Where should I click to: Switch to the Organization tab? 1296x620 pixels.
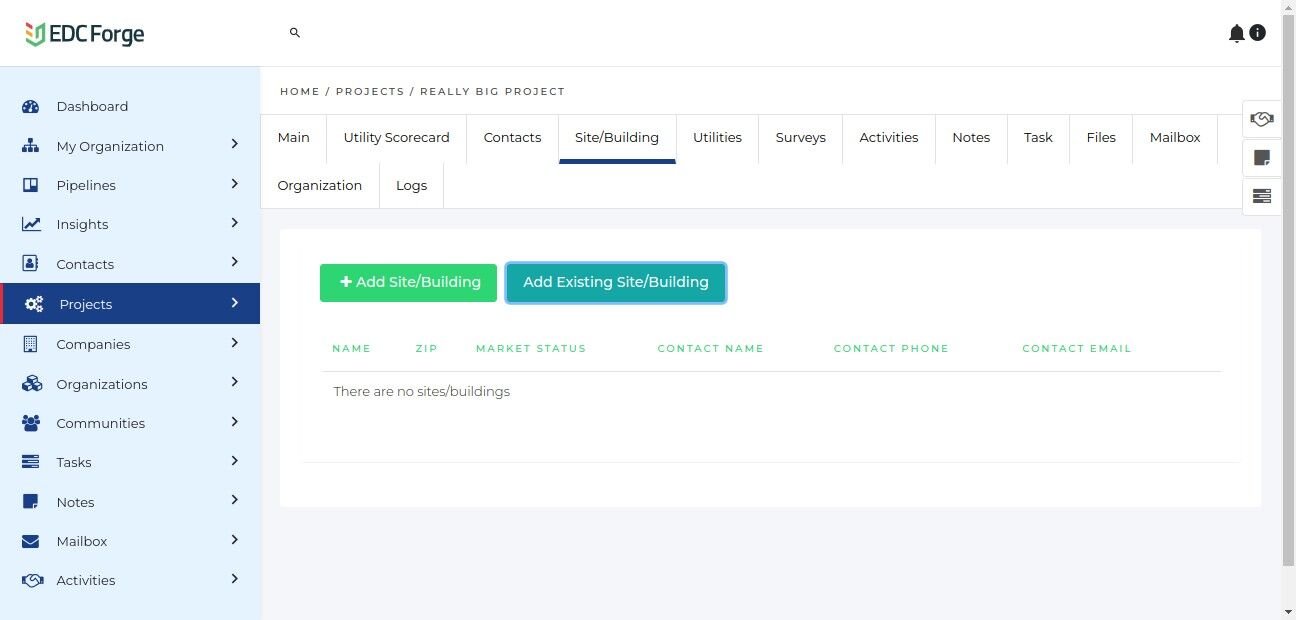click(x=320, y=186)
